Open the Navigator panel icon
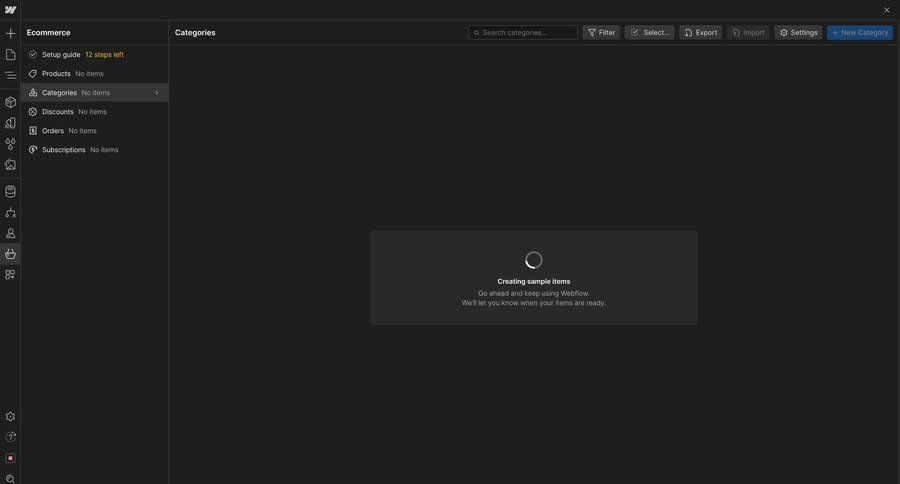 pyautogui.click(x=10, y=75)
